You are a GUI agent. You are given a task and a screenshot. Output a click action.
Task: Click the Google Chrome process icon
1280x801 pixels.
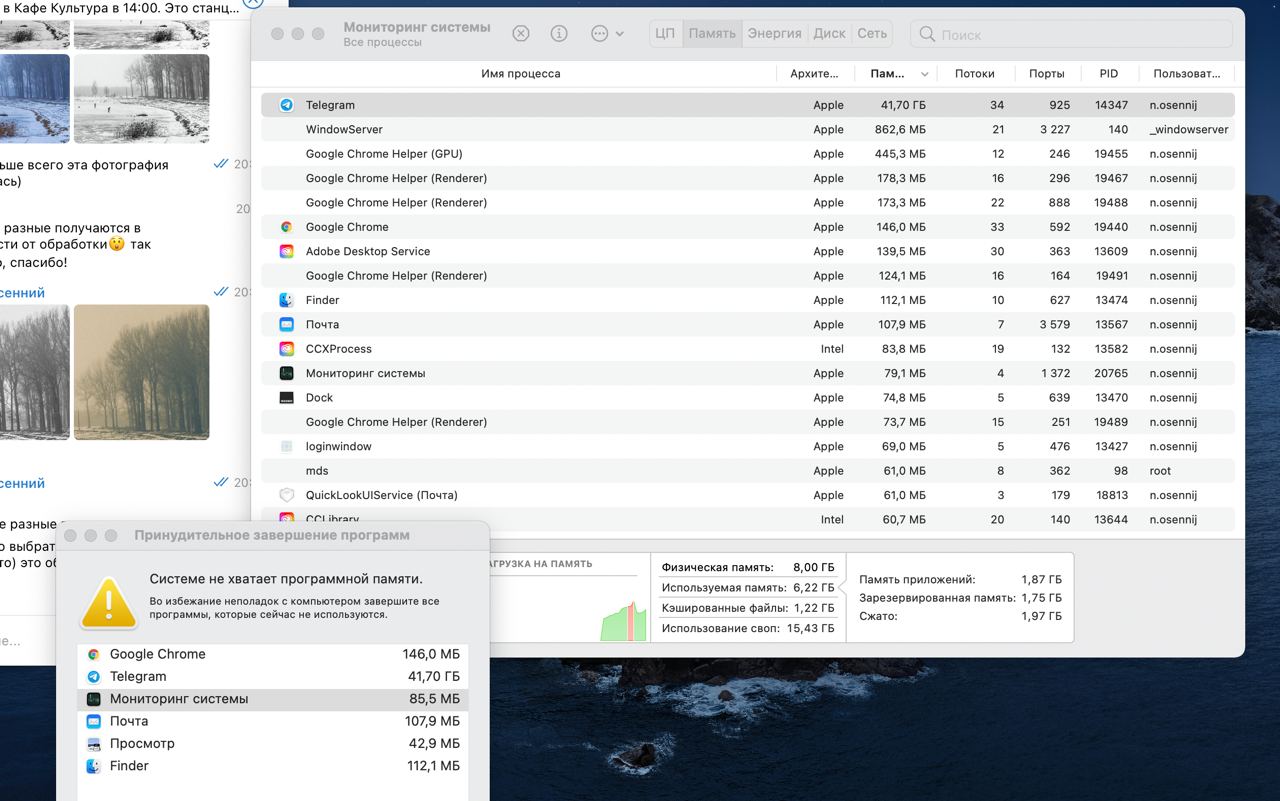(287, 227)
